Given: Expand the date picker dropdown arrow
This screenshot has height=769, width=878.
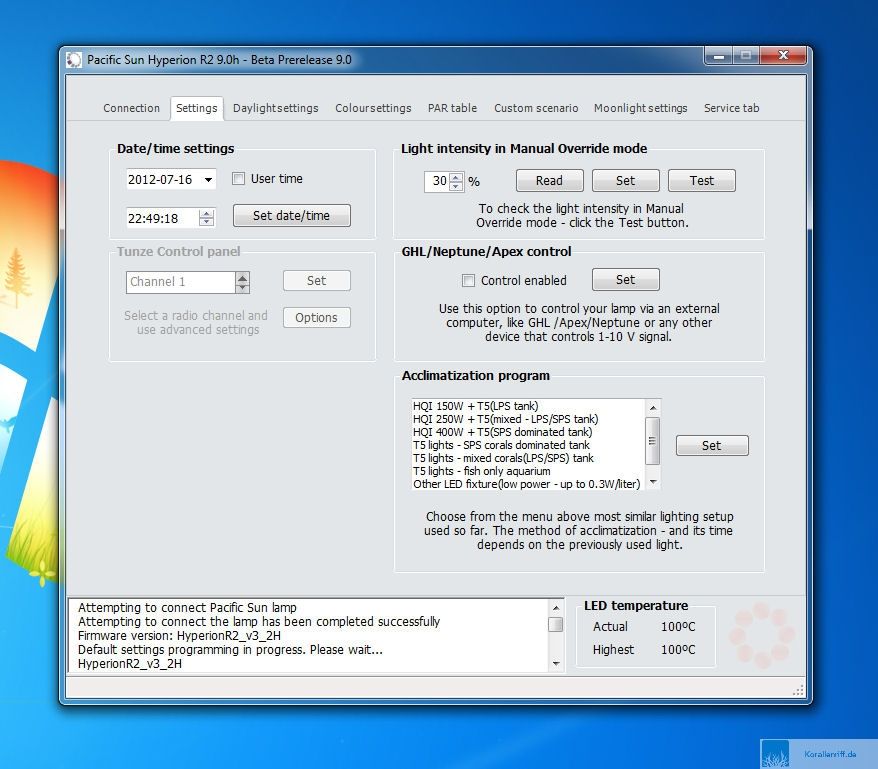Looking at the screenshot, I should pyautogui.click(x=208, y=180).
